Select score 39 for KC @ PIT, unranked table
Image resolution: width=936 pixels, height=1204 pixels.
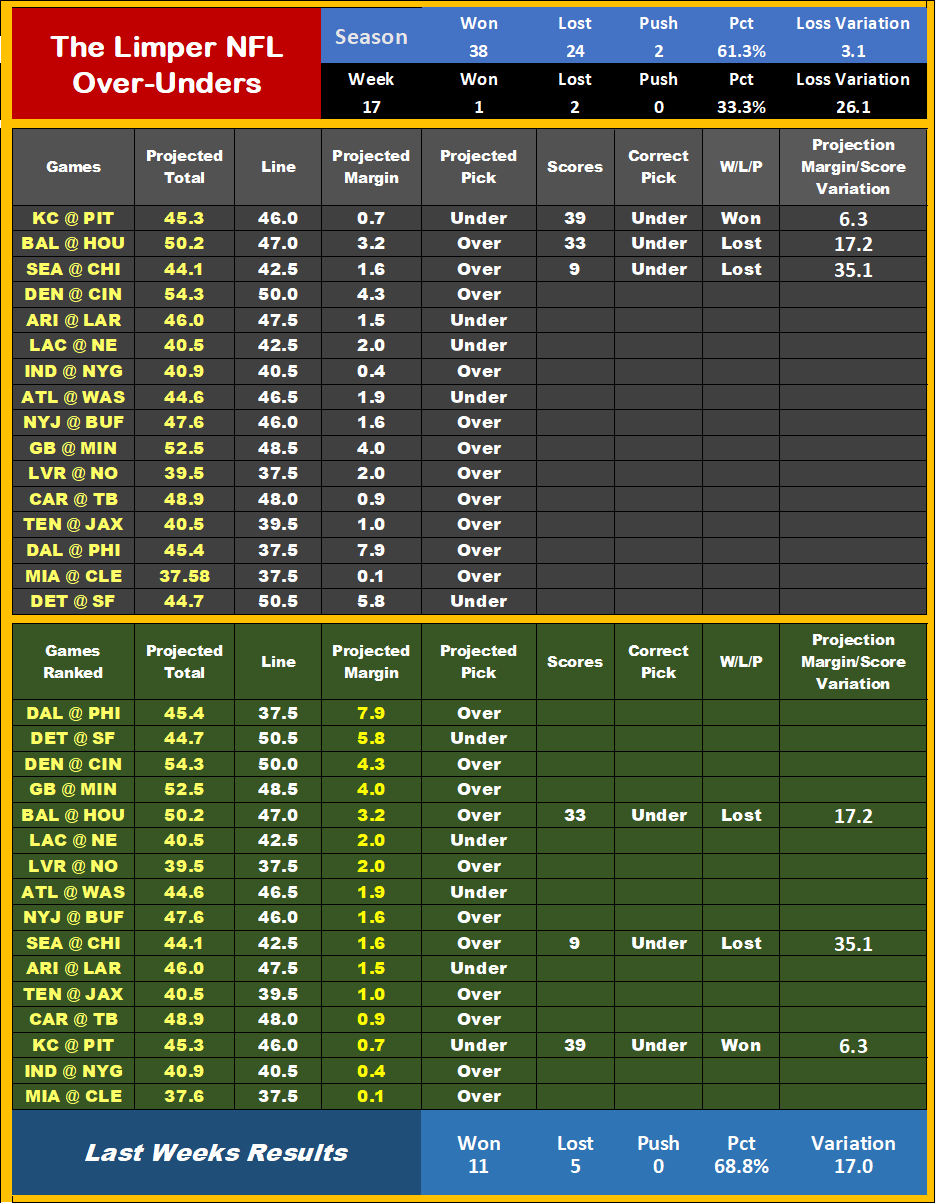point(575,218)
